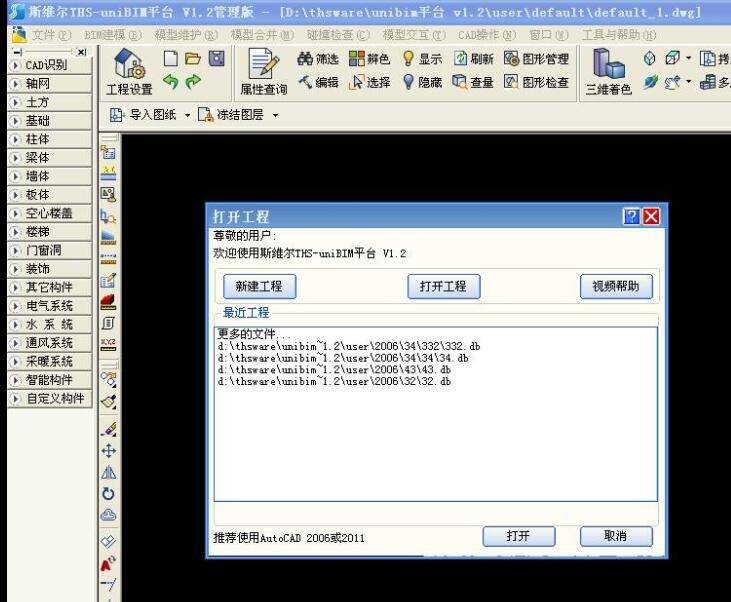This screenshot has width=731, height=602.
Task: Click the 三维着色 3D shading tool
Action: point(609,72)
